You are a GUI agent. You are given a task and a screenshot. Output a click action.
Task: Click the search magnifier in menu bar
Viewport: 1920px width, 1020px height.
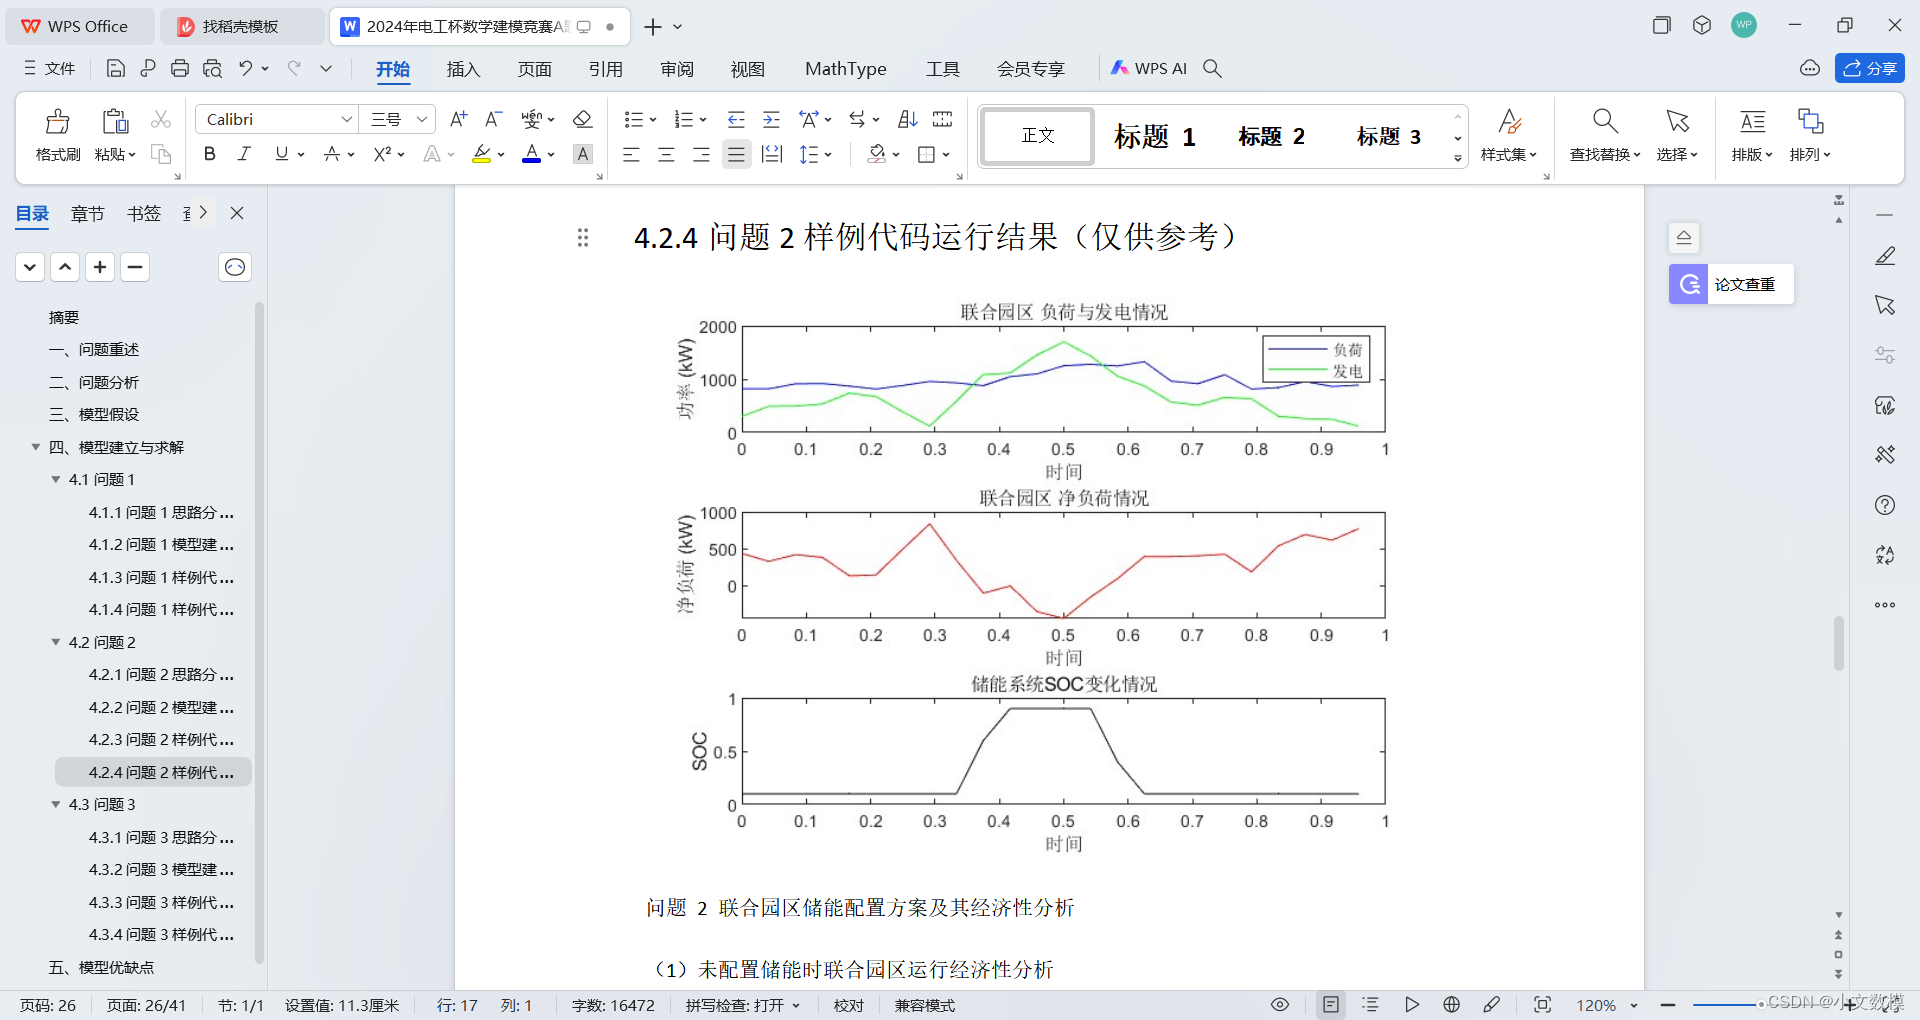1212,68
